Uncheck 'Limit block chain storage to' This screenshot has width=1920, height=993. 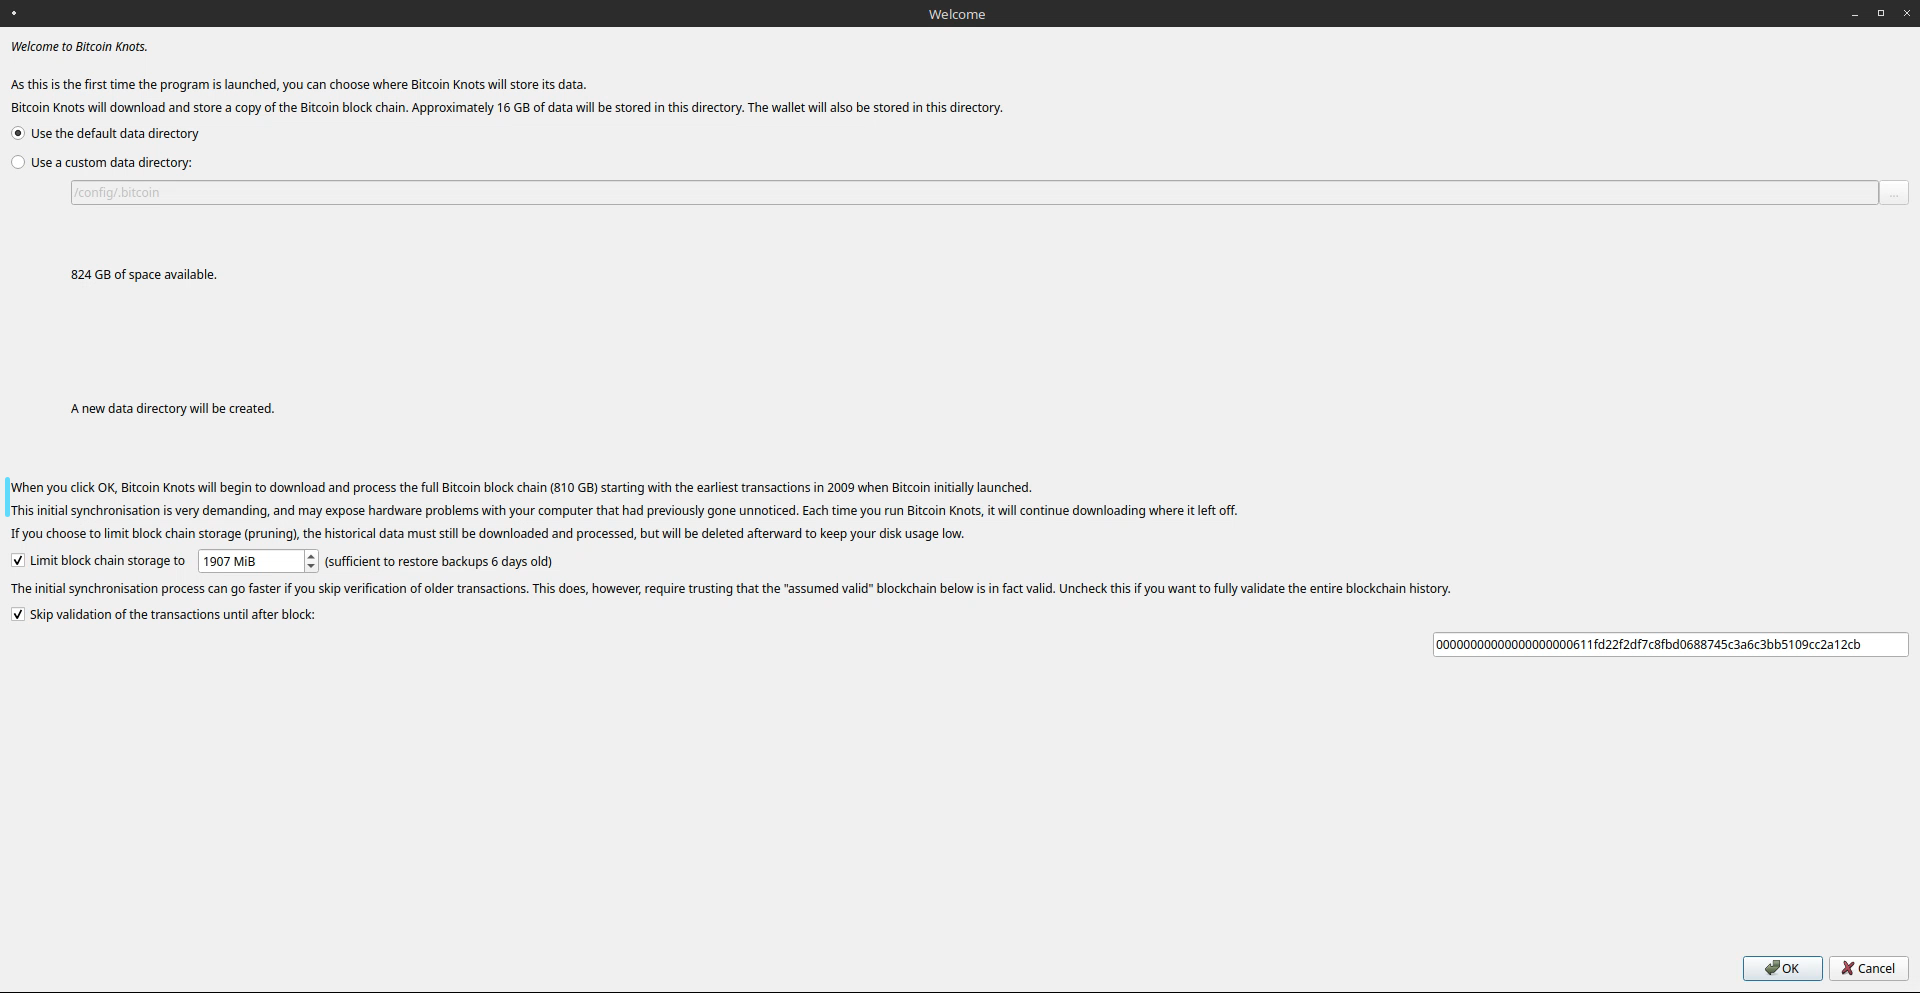click(x=18, y=561)
